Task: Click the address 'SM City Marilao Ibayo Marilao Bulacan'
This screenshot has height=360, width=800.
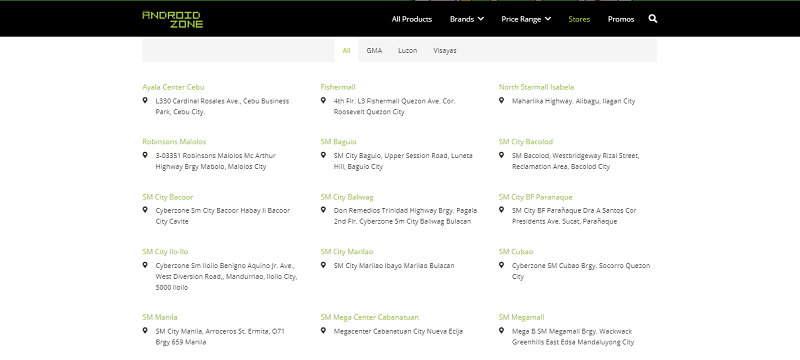Action: click(x=394, y=266)
